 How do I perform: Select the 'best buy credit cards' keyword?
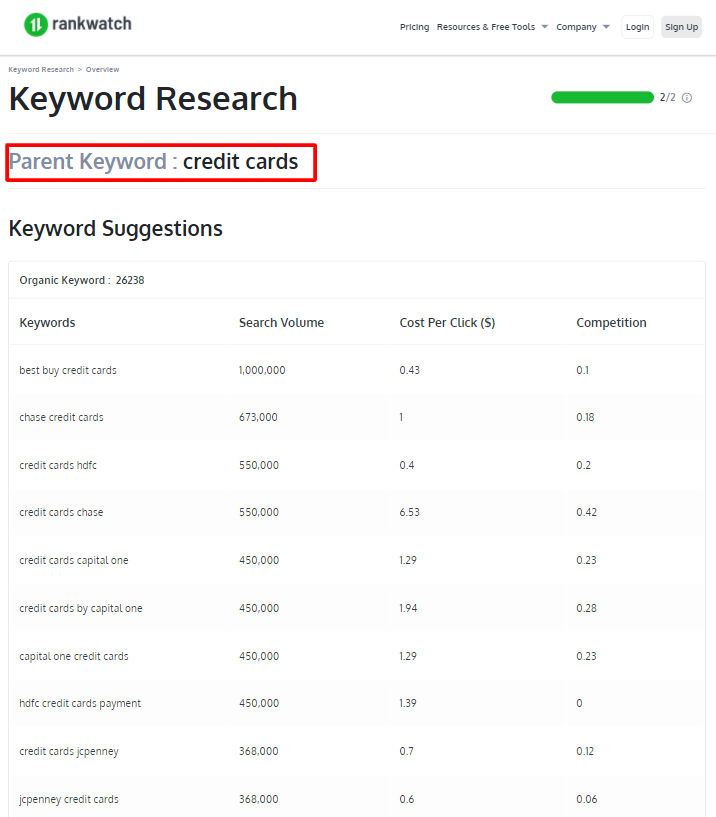click(68, 370)
